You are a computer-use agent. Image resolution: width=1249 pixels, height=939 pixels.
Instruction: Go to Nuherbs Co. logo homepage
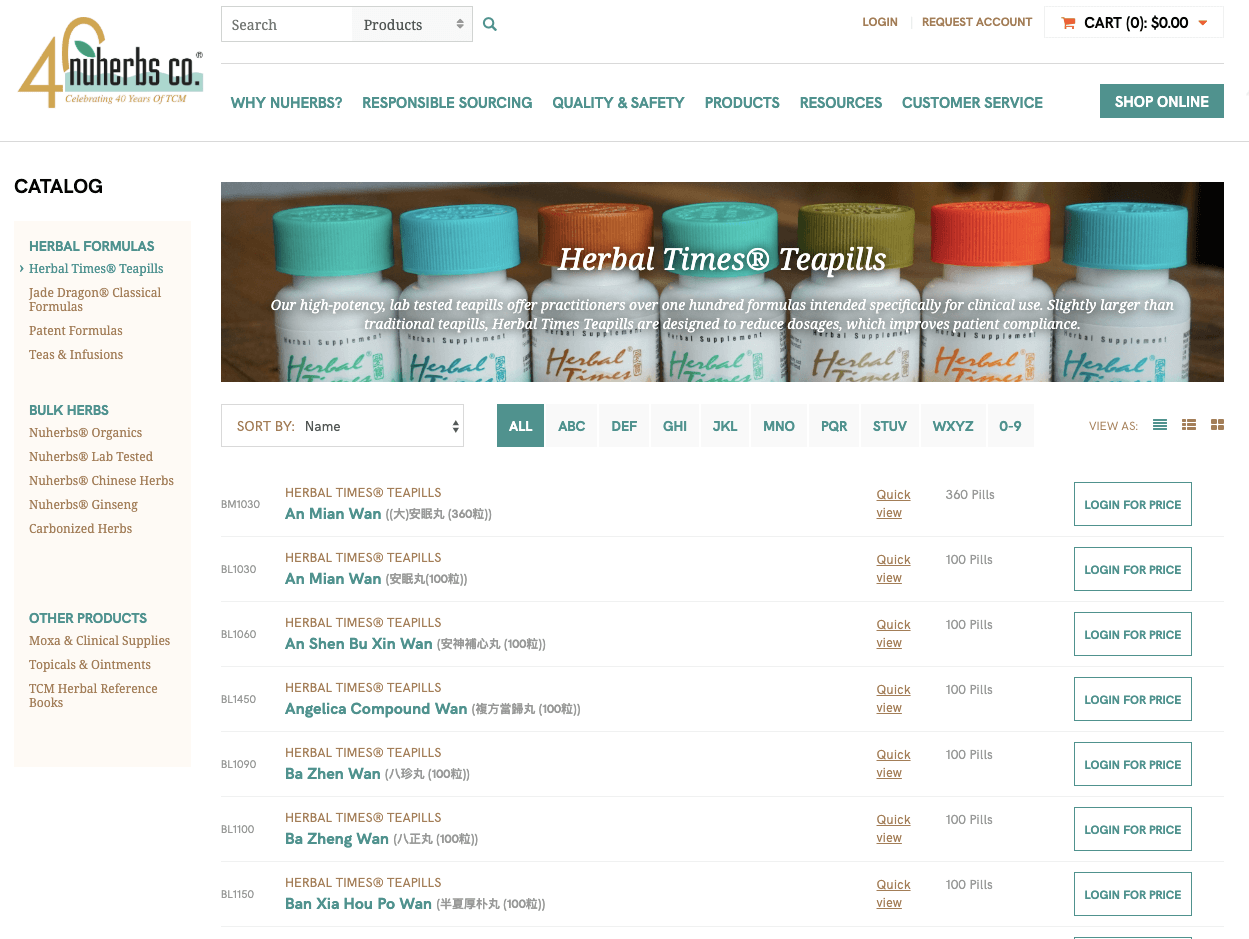[111, 62]
